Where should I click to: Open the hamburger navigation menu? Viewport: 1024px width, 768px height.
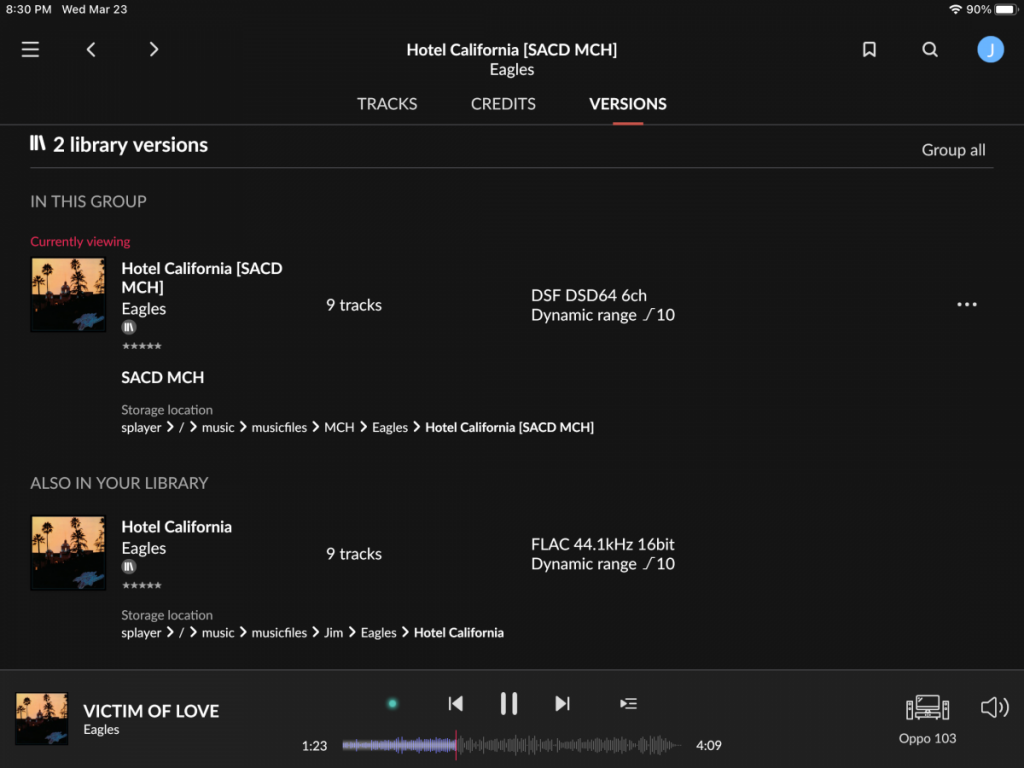pos(30,50)
